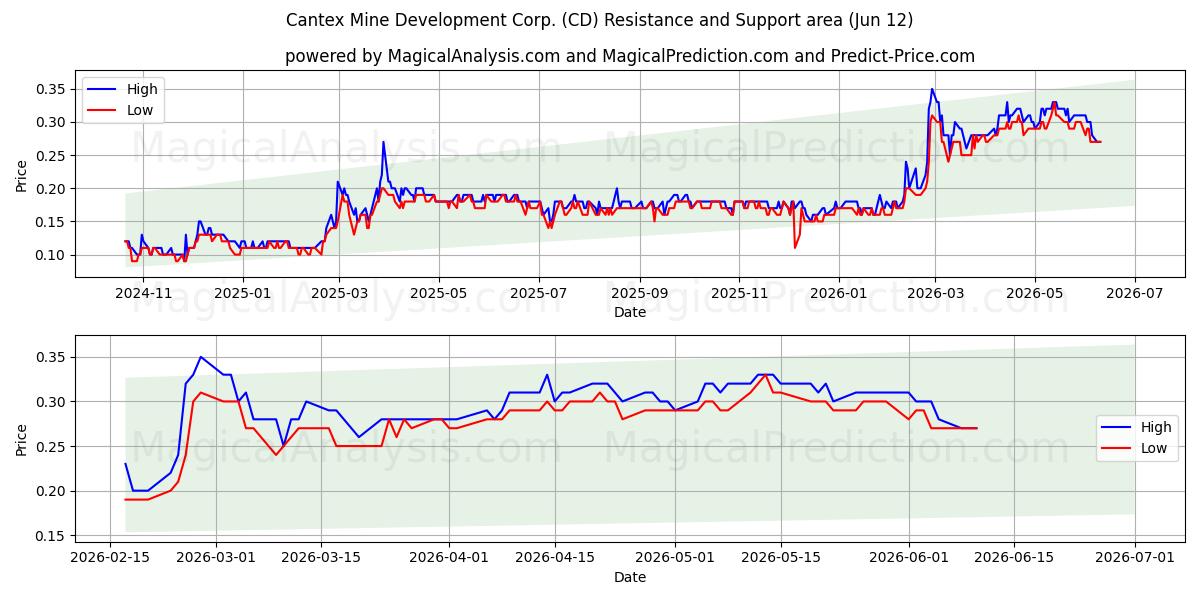Viewport: 1200px width, 600px height.
Task: Click the '2026-01' tick label
Action: click(x=838, y=293)
